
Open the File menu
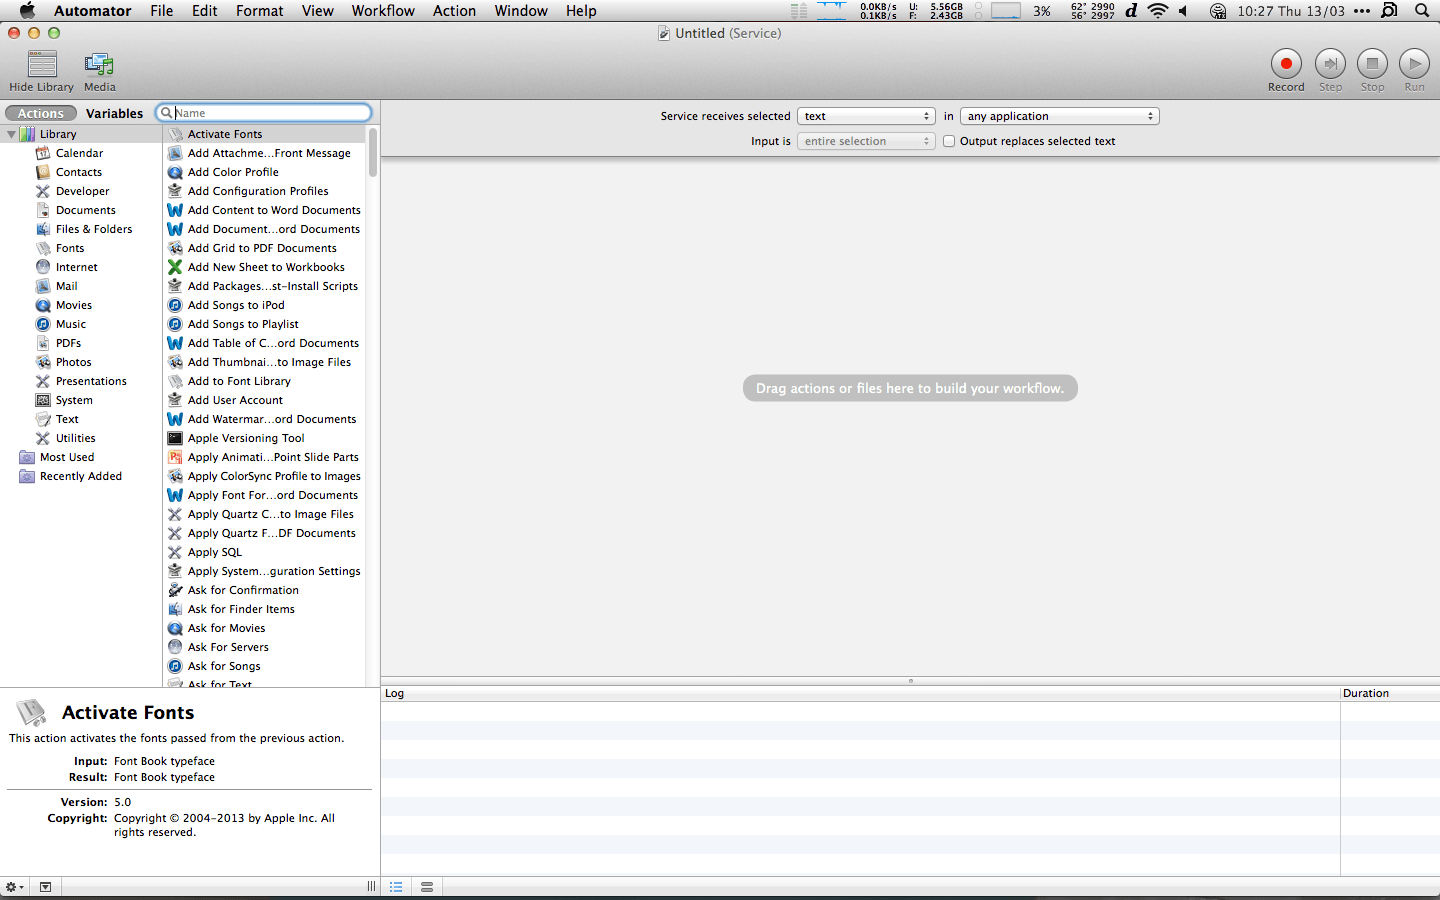tap(161, 11)
